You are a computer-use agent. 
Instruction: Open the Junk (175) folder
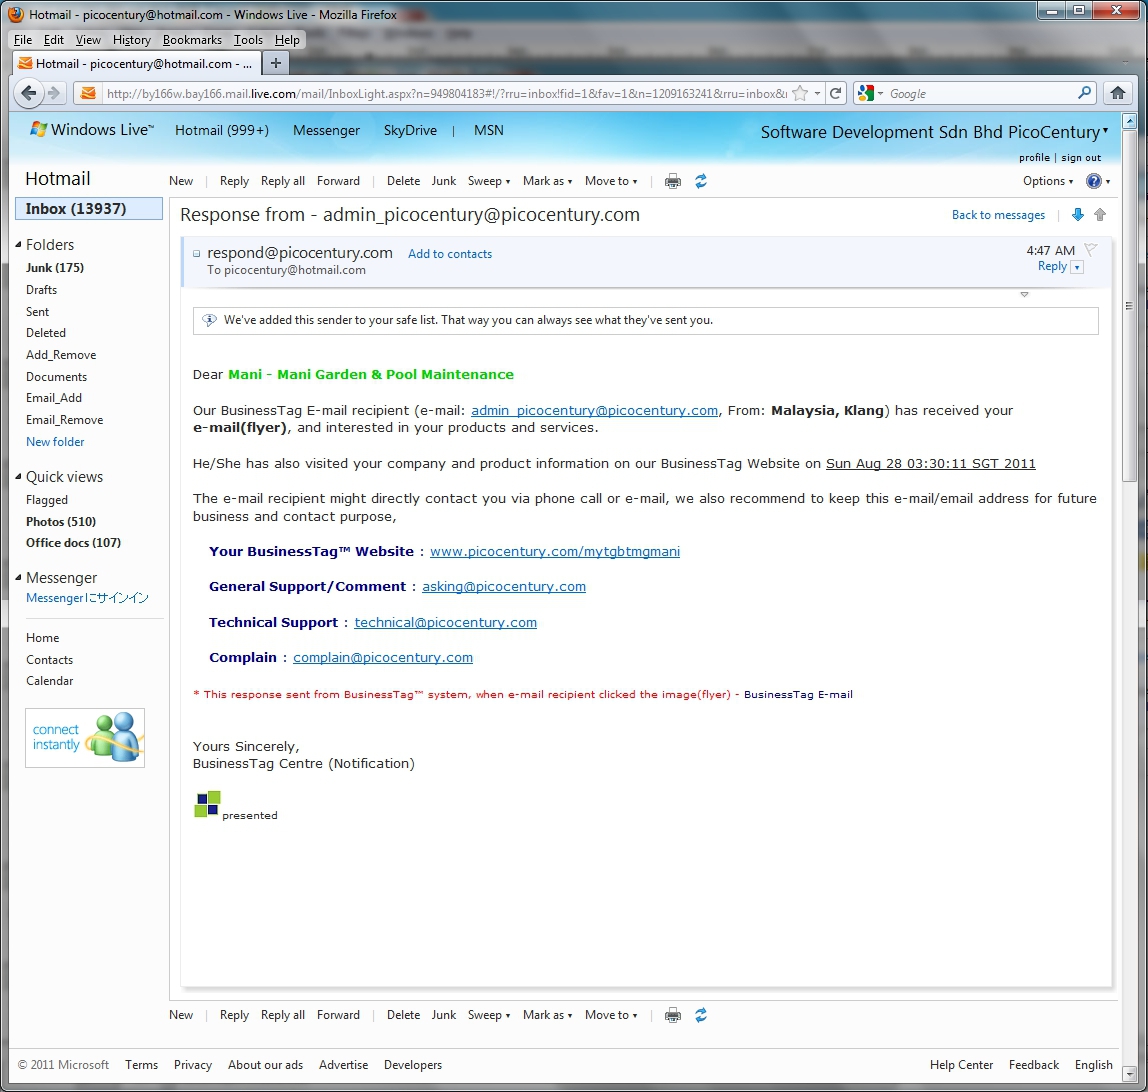(55, 268)
